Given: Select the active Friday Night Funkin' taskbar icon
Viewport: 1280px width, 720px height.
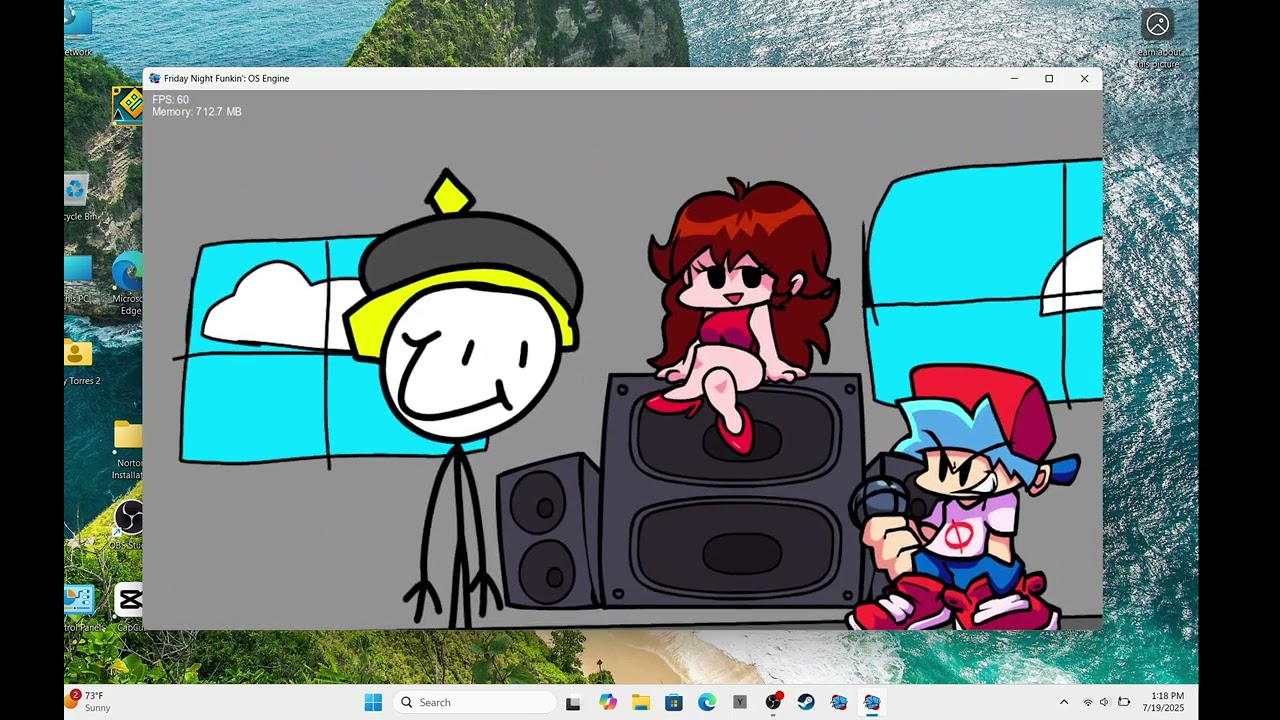Looking at the screenshot, I should pyautogui.click(x=872, y=702).
